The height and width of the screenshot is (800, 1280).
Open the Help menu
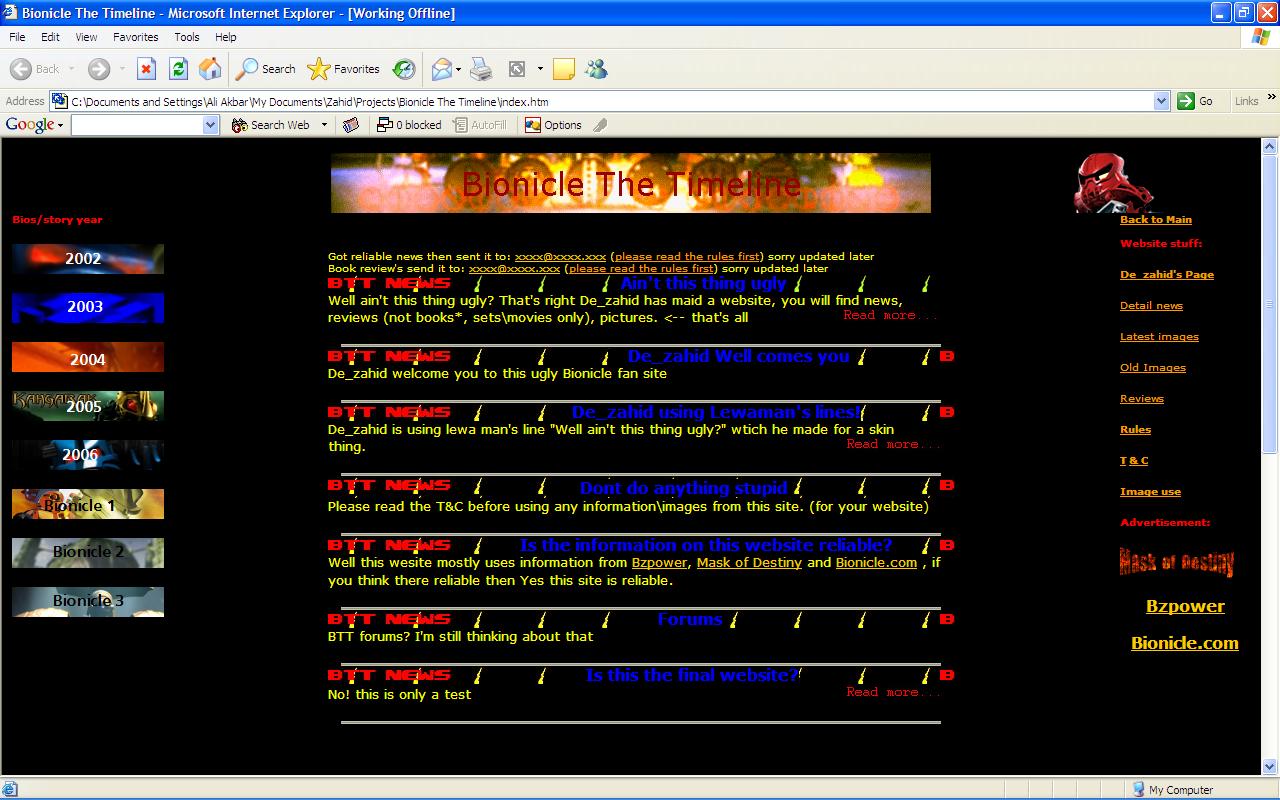click(x=226, y=37)
